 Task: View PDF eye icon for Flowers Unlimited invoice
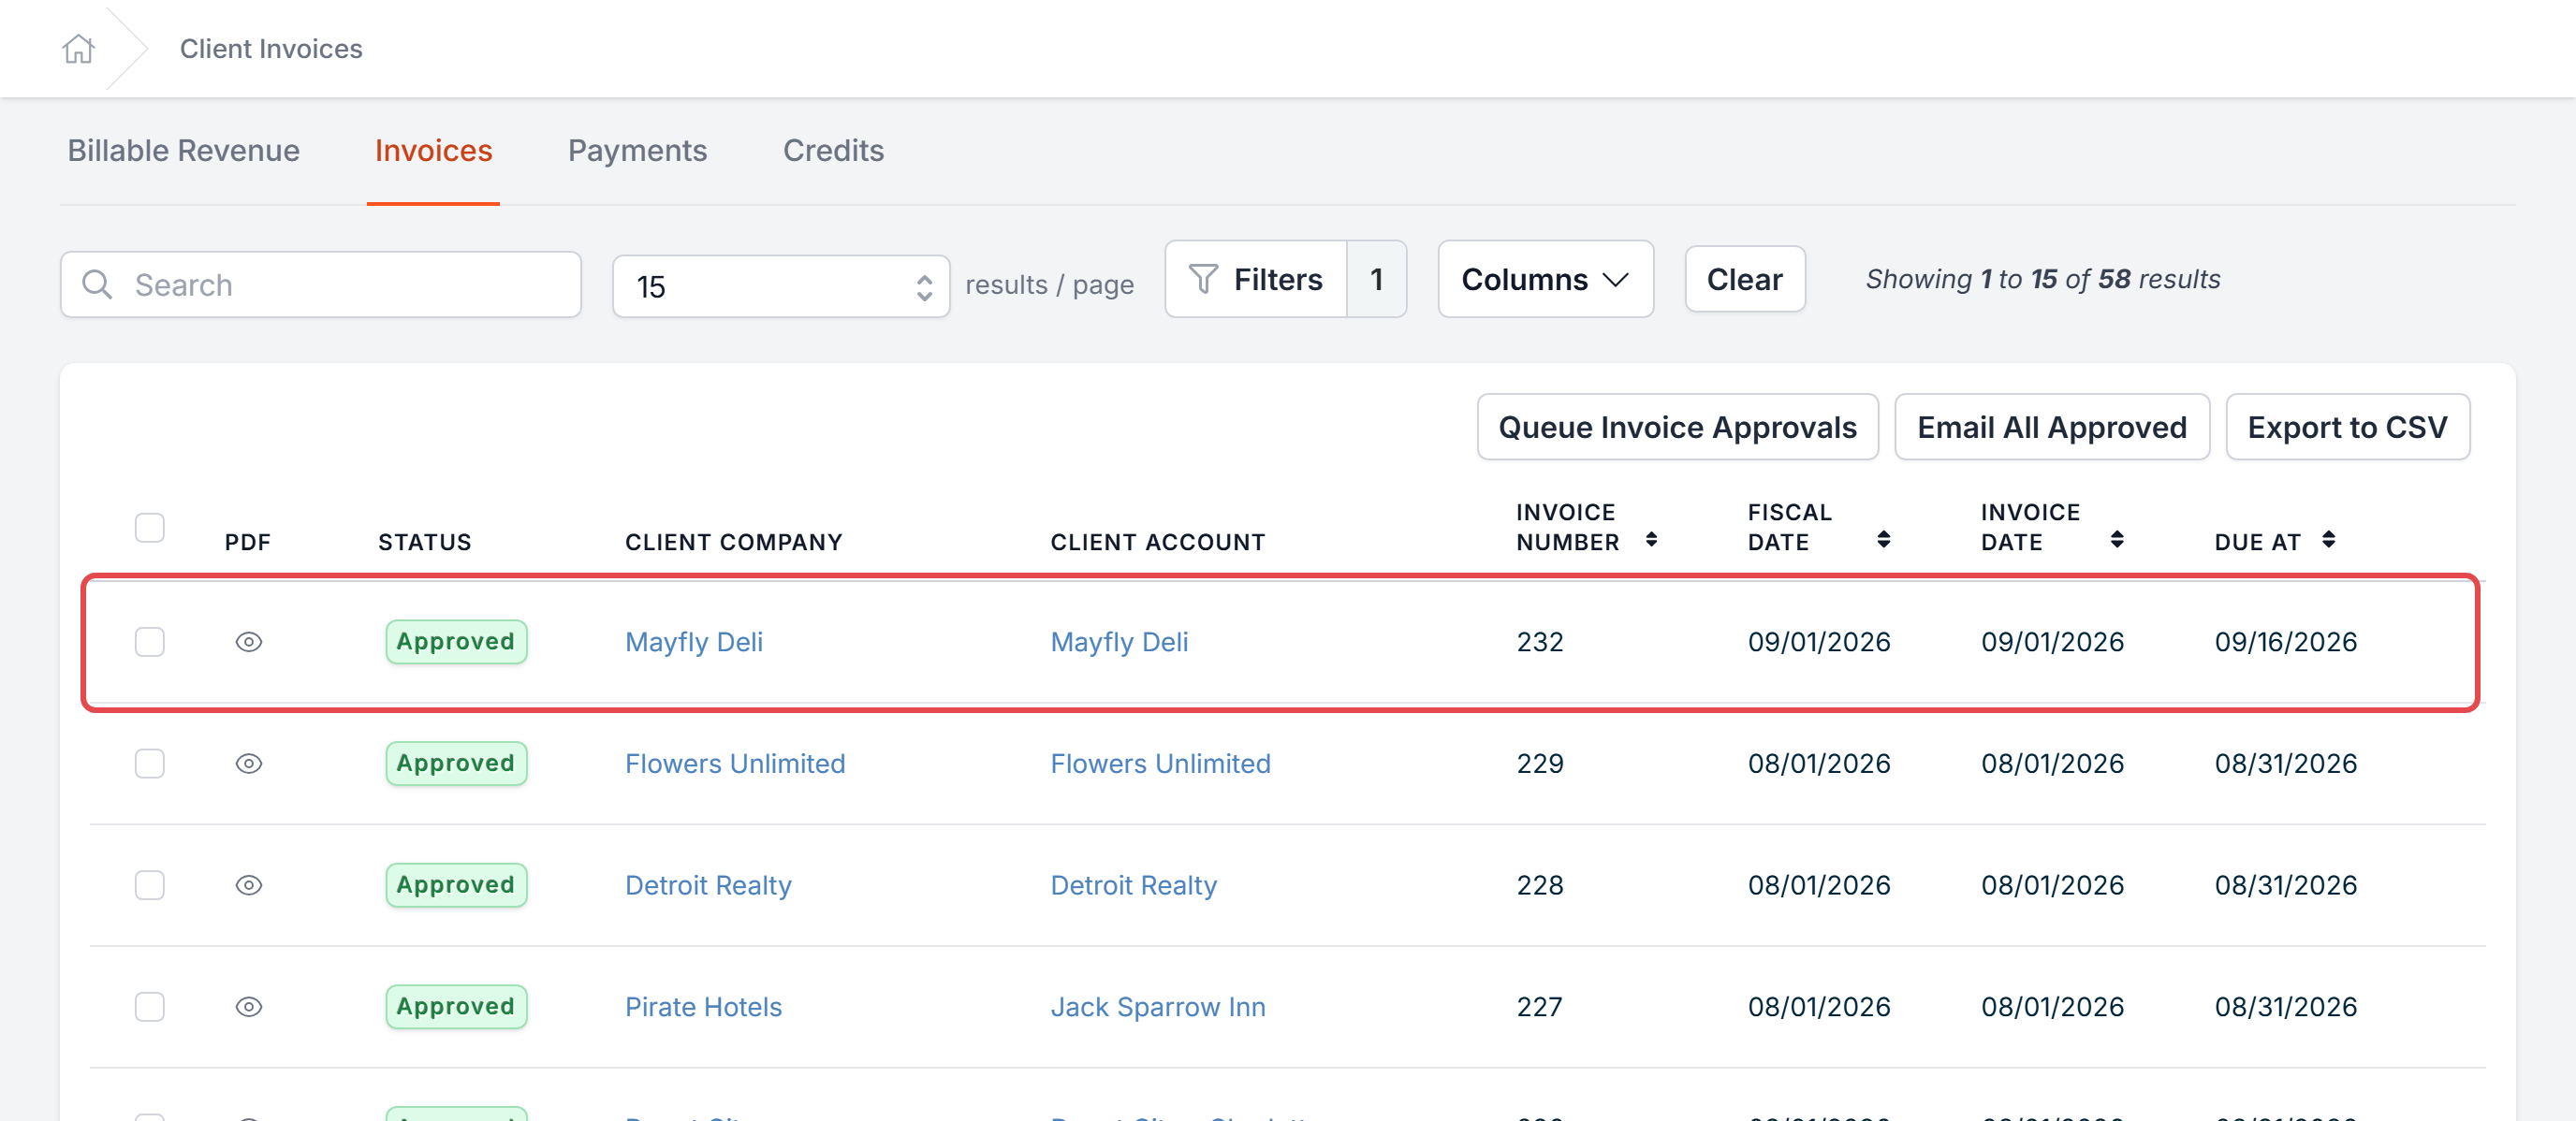[249, 764]
